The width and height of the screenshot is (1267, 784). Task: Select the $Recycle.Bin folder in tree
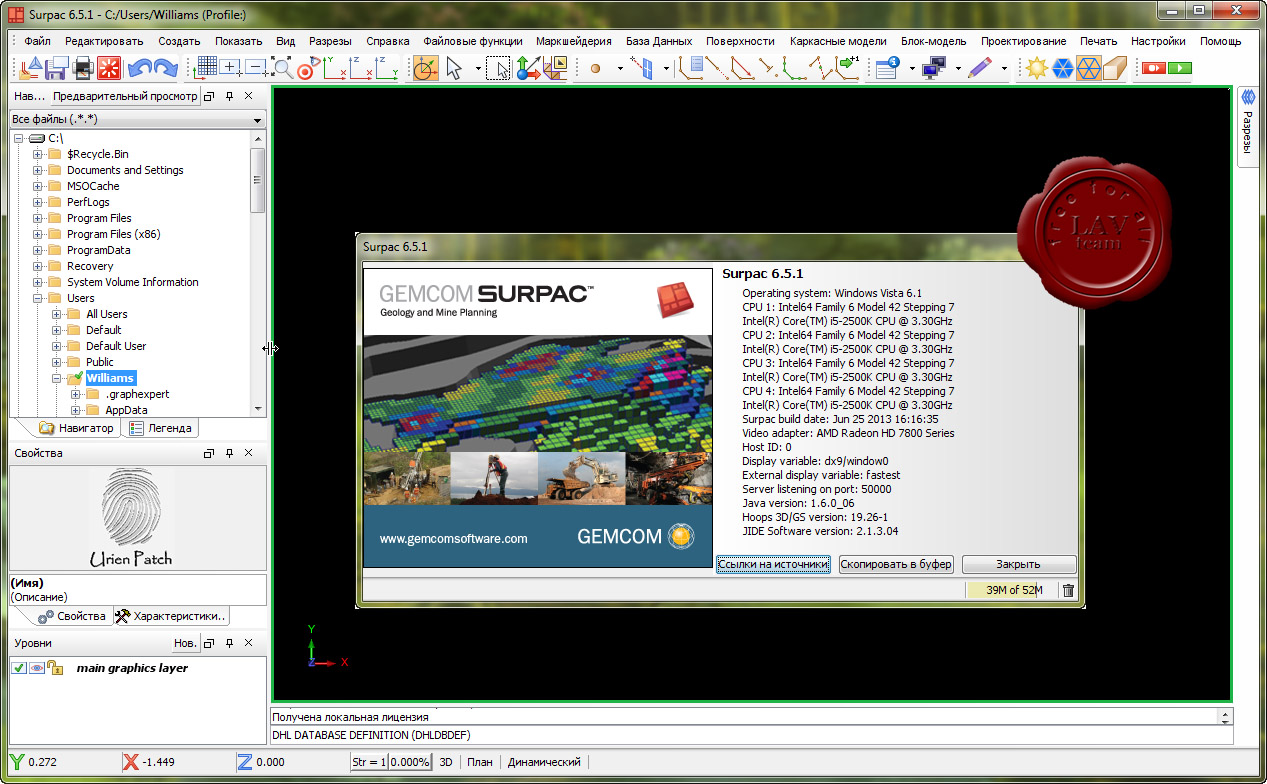tap(98, 154)
